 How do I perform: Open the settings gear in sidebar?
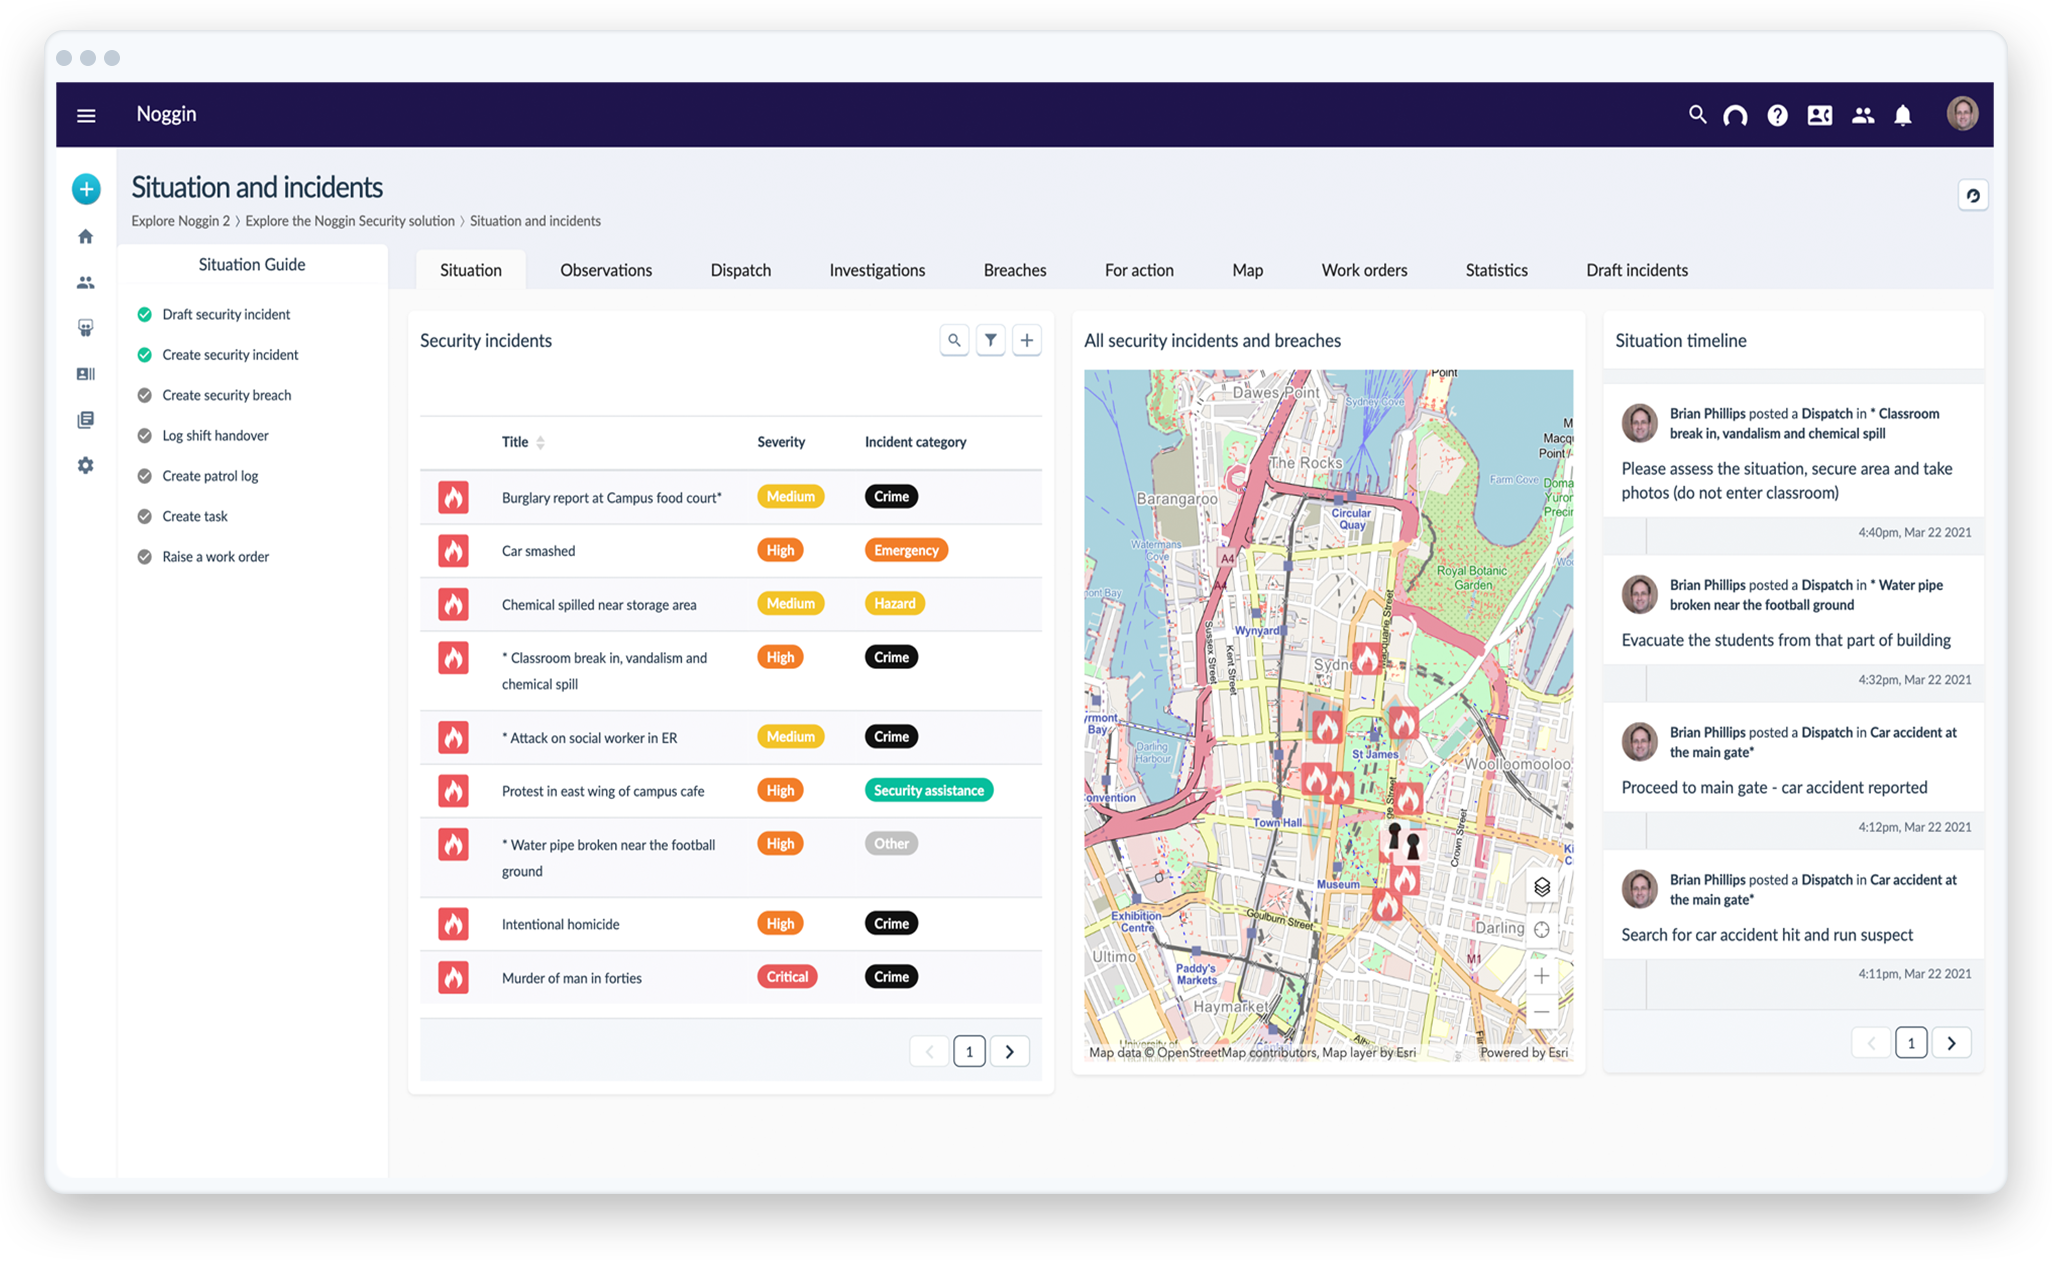[86, 466]
